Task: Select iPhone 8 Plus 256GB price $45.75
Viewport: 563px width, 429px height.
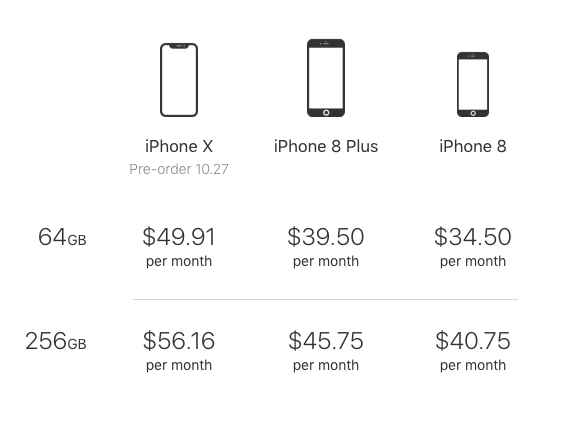Action: pos(326,341)
